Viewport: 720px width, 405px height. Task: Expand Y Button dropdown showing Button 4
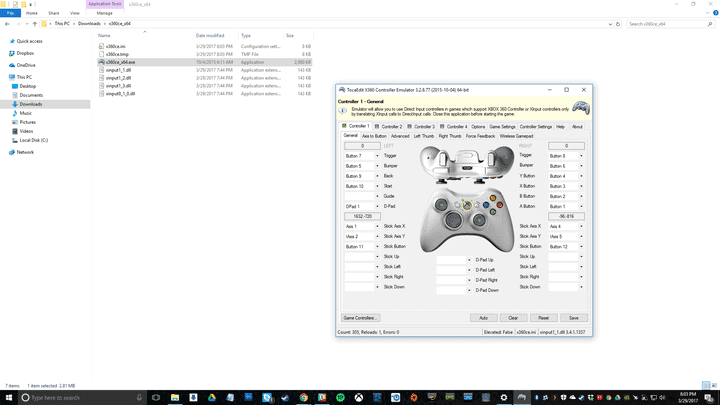[x=581, y=176]
